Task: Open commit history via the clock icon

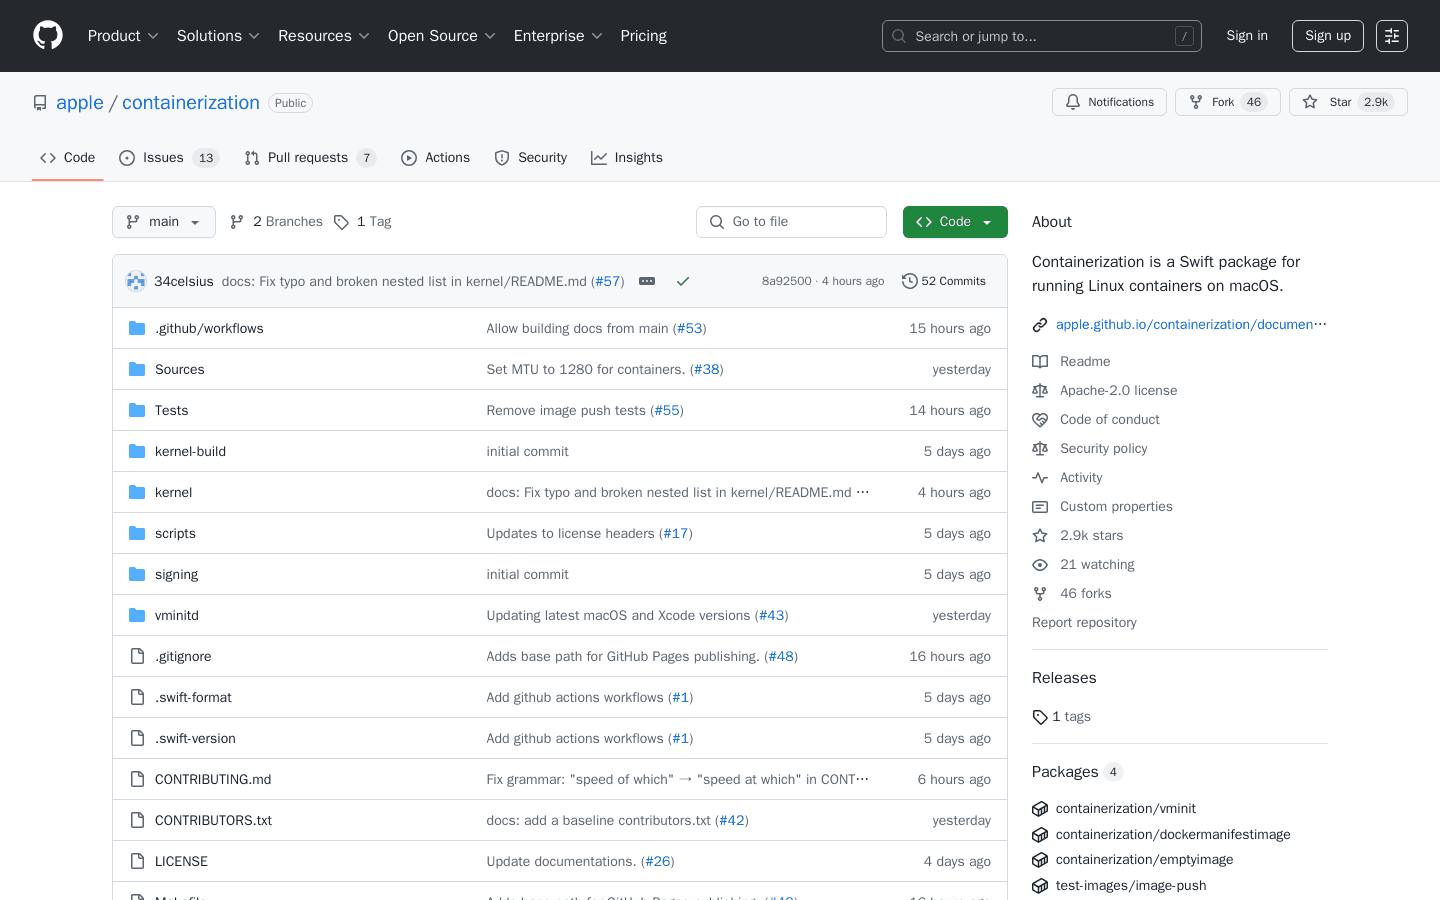Action: [x=909, y=281]
